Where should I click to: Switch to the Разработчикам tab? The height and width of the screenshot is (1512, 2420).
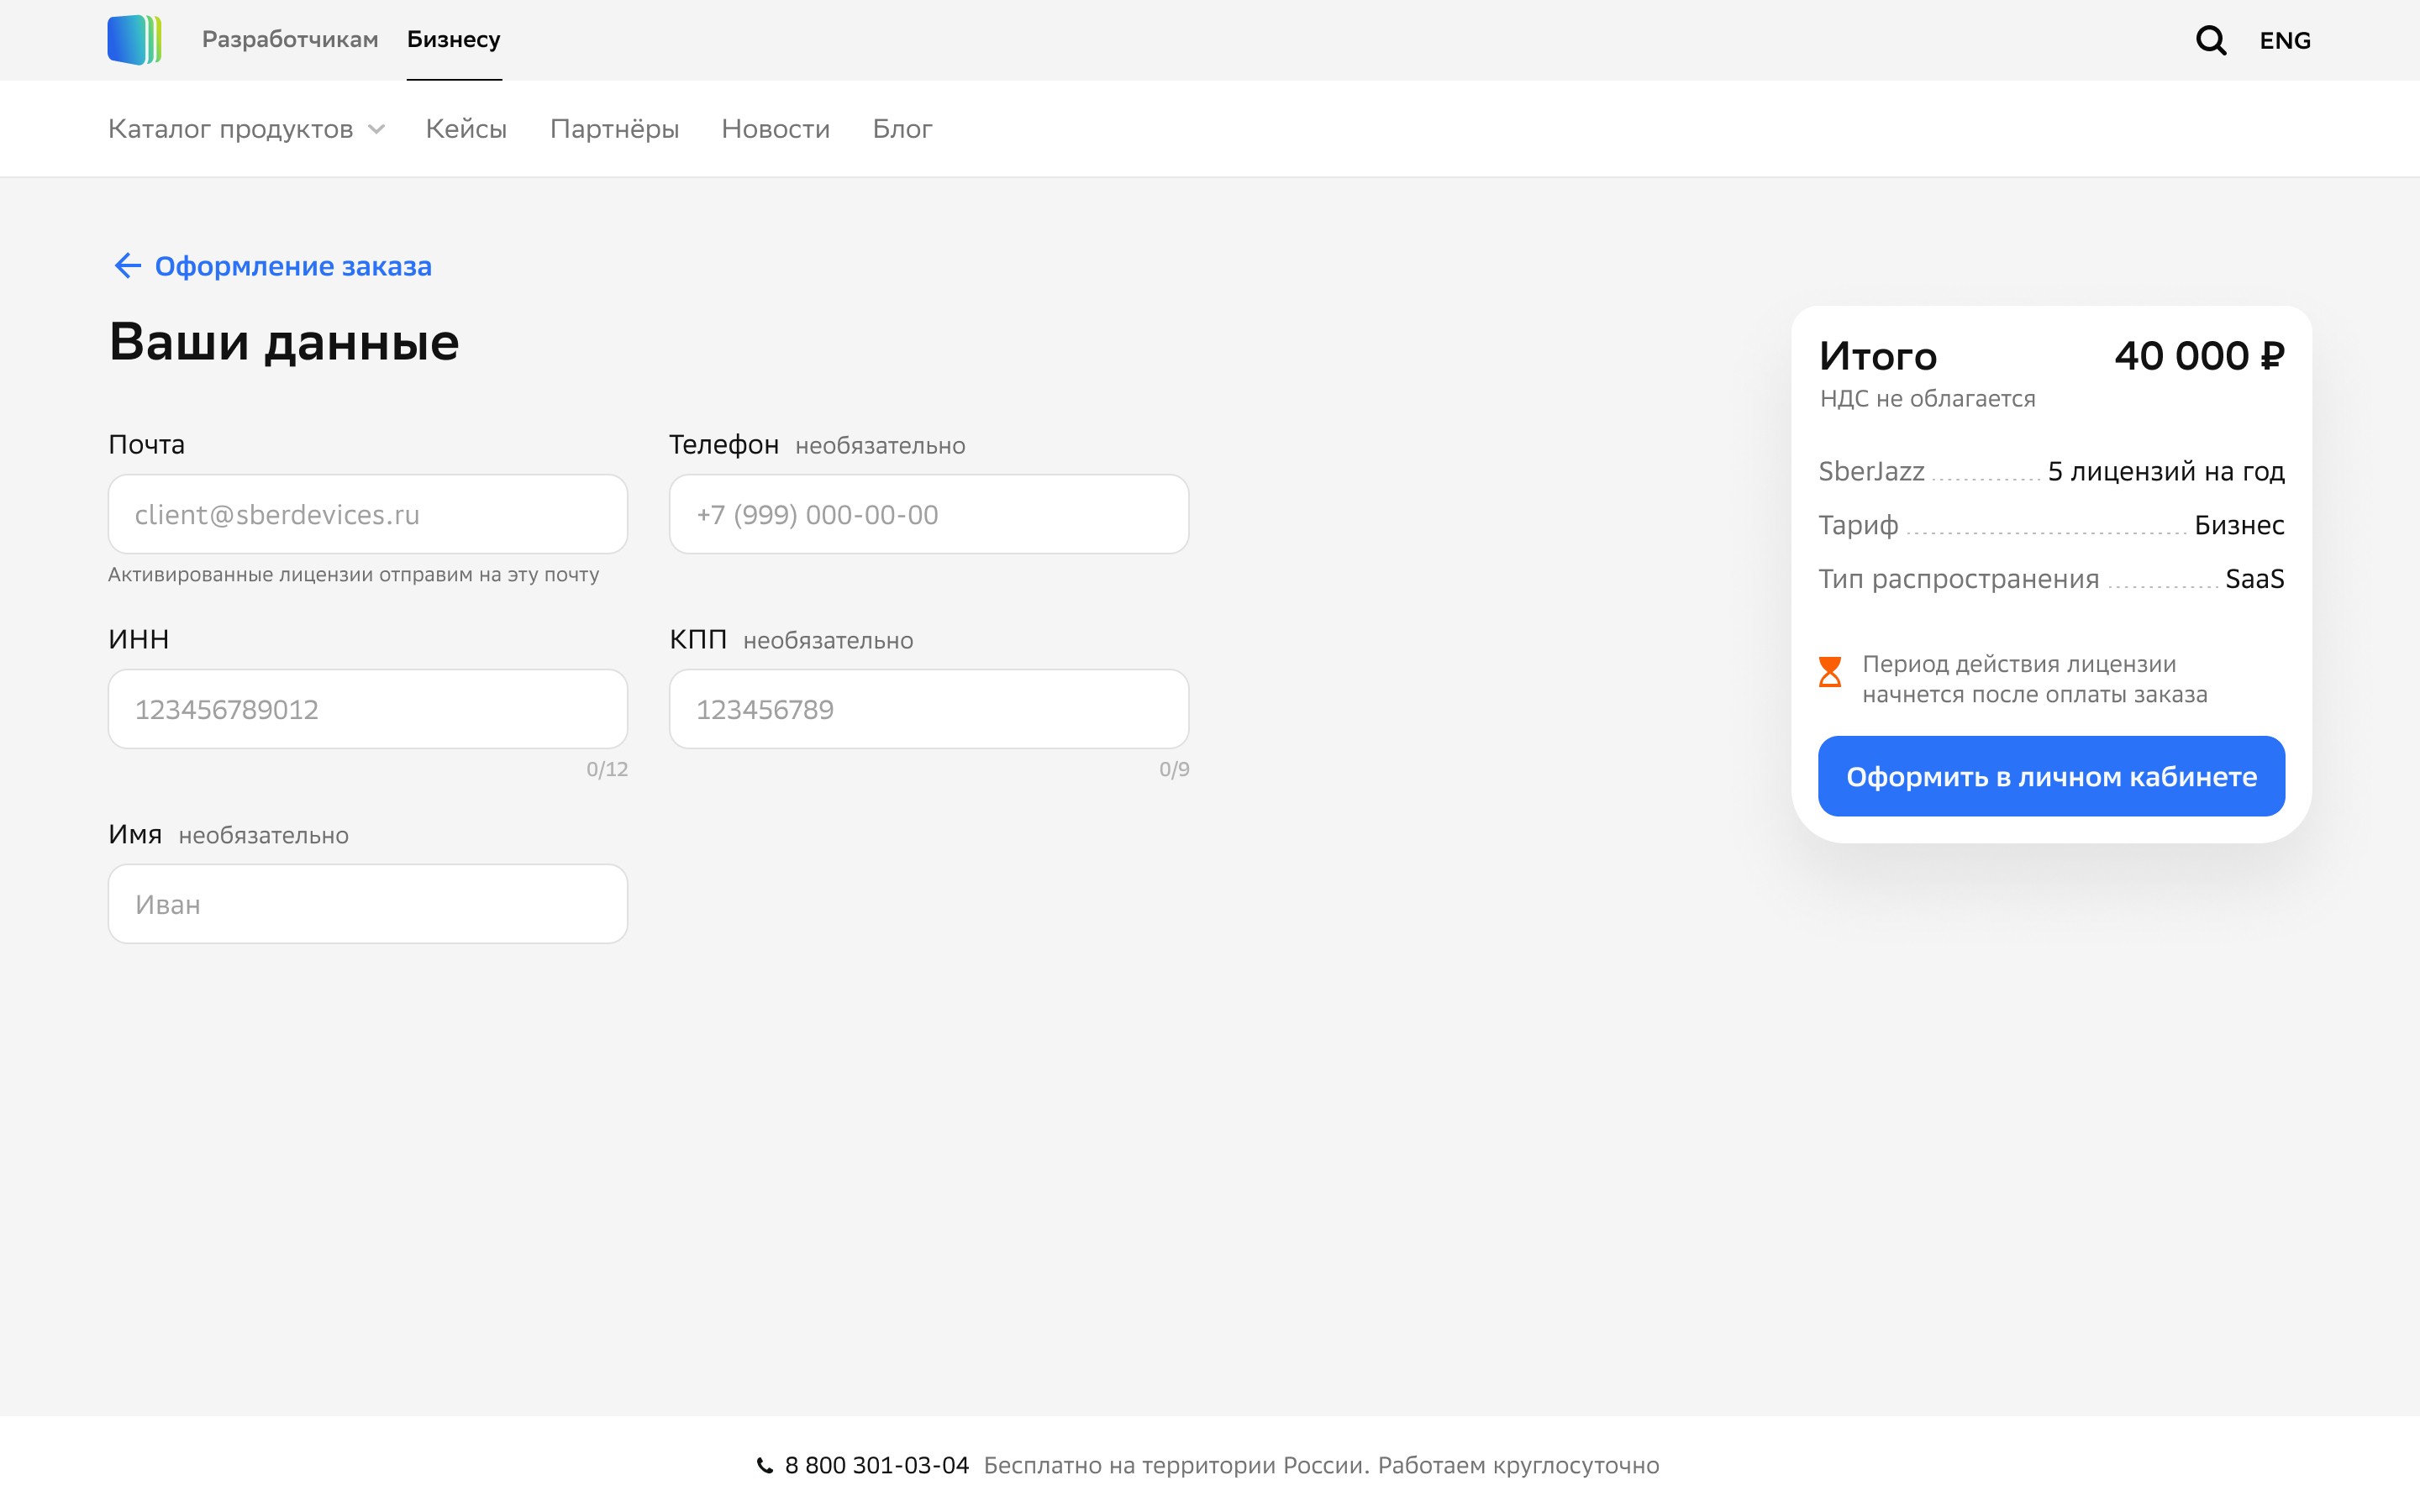(290, 40)
